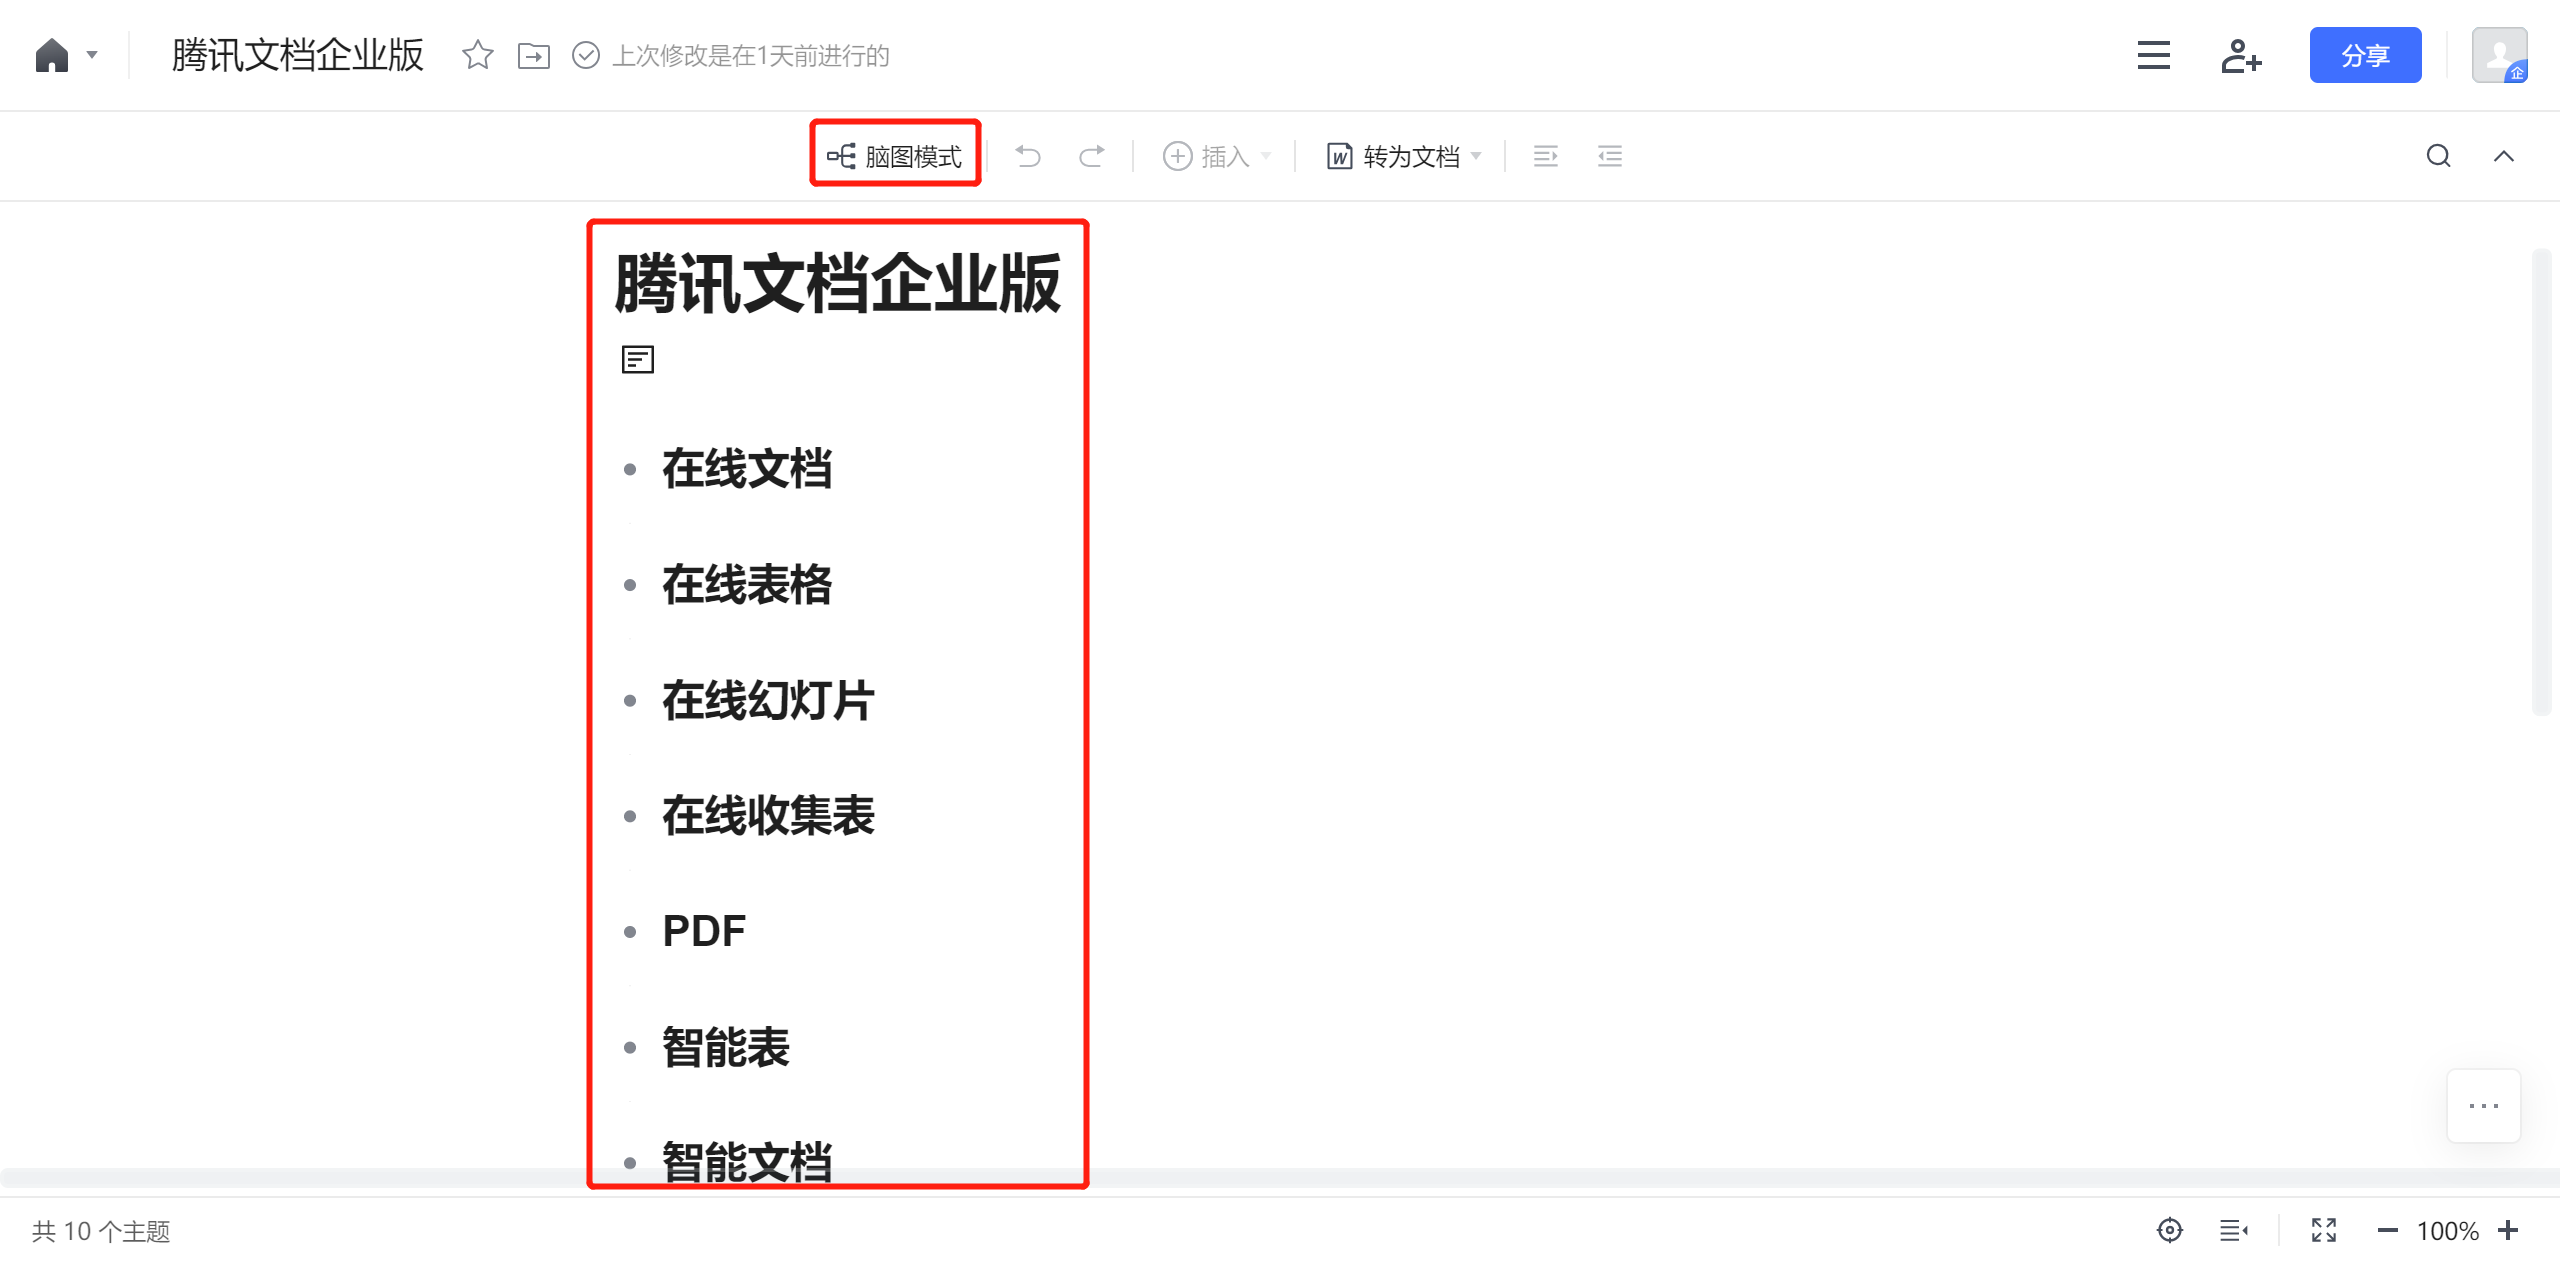Screen dimensions: 2560x1262
Task: Click the plus zoom-in control
Action: click(2508, 1230)
